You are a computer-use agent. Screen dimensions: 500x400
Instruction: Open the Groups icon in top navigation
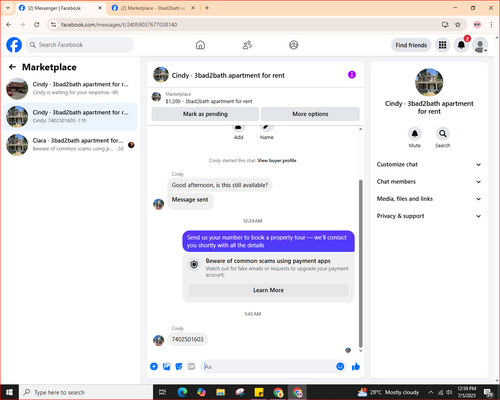[294, 45]
